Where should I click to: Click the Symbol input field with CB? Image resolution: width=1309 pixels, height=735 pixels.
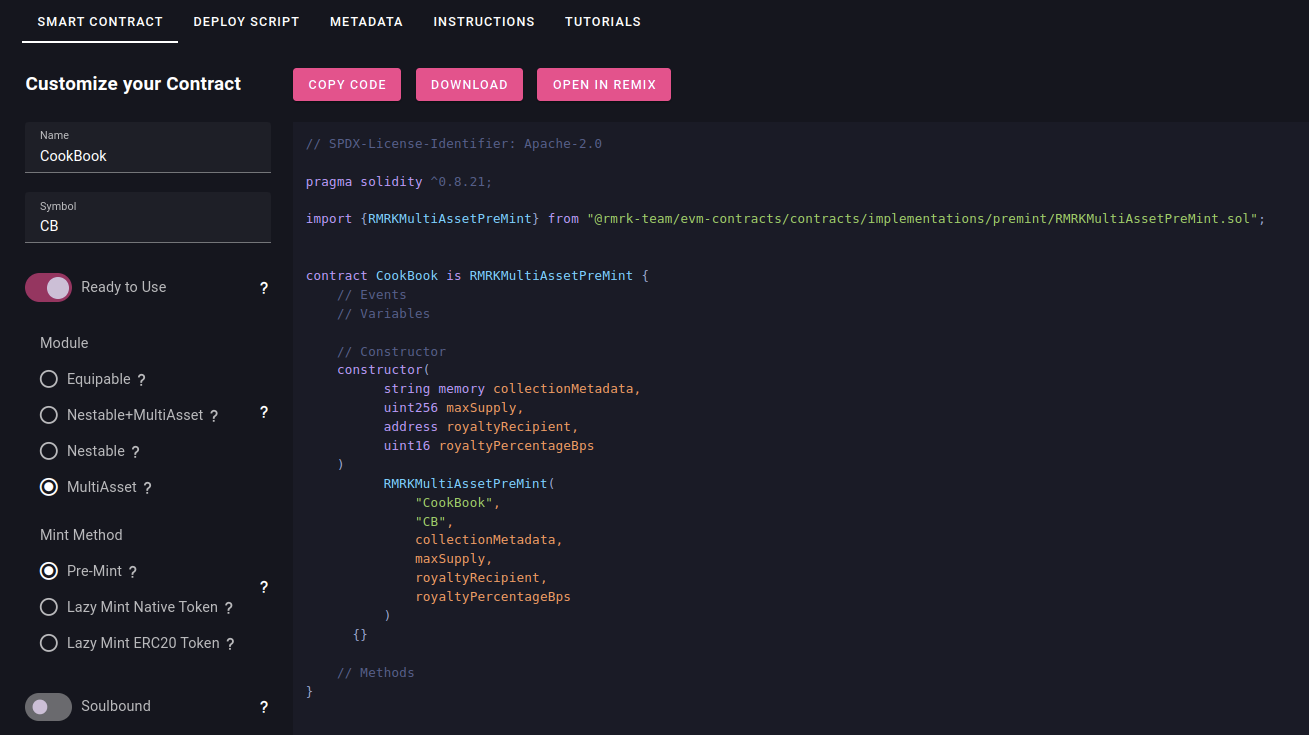148,226
